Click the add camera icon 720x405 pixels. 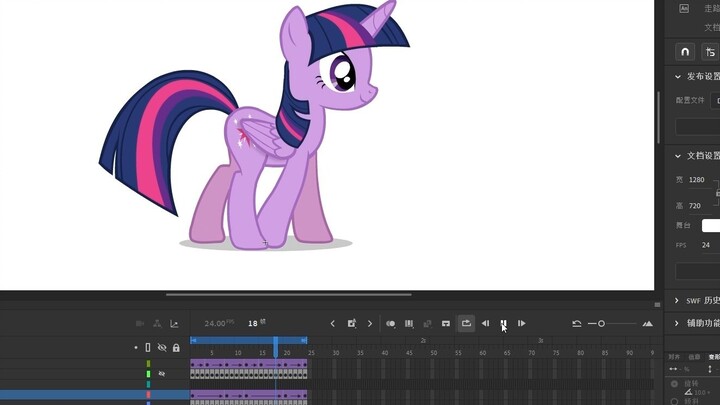(140, 324)
